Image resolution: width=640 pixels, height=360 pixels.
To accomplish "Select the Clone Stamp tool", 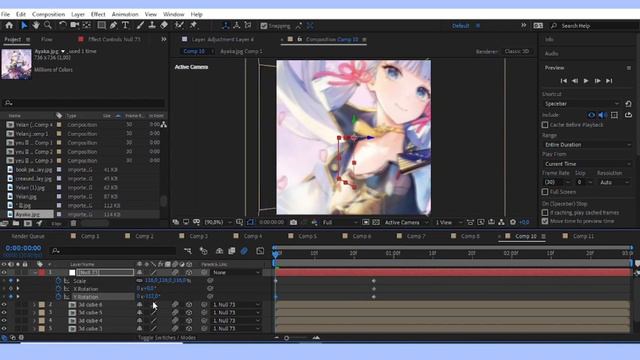I will 152,25.
